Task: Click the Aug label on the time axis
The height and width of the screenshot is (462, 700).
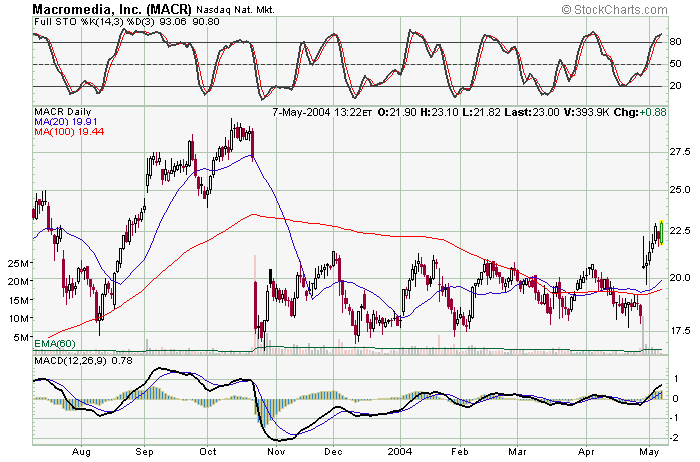Action: (x=81, y=451)
